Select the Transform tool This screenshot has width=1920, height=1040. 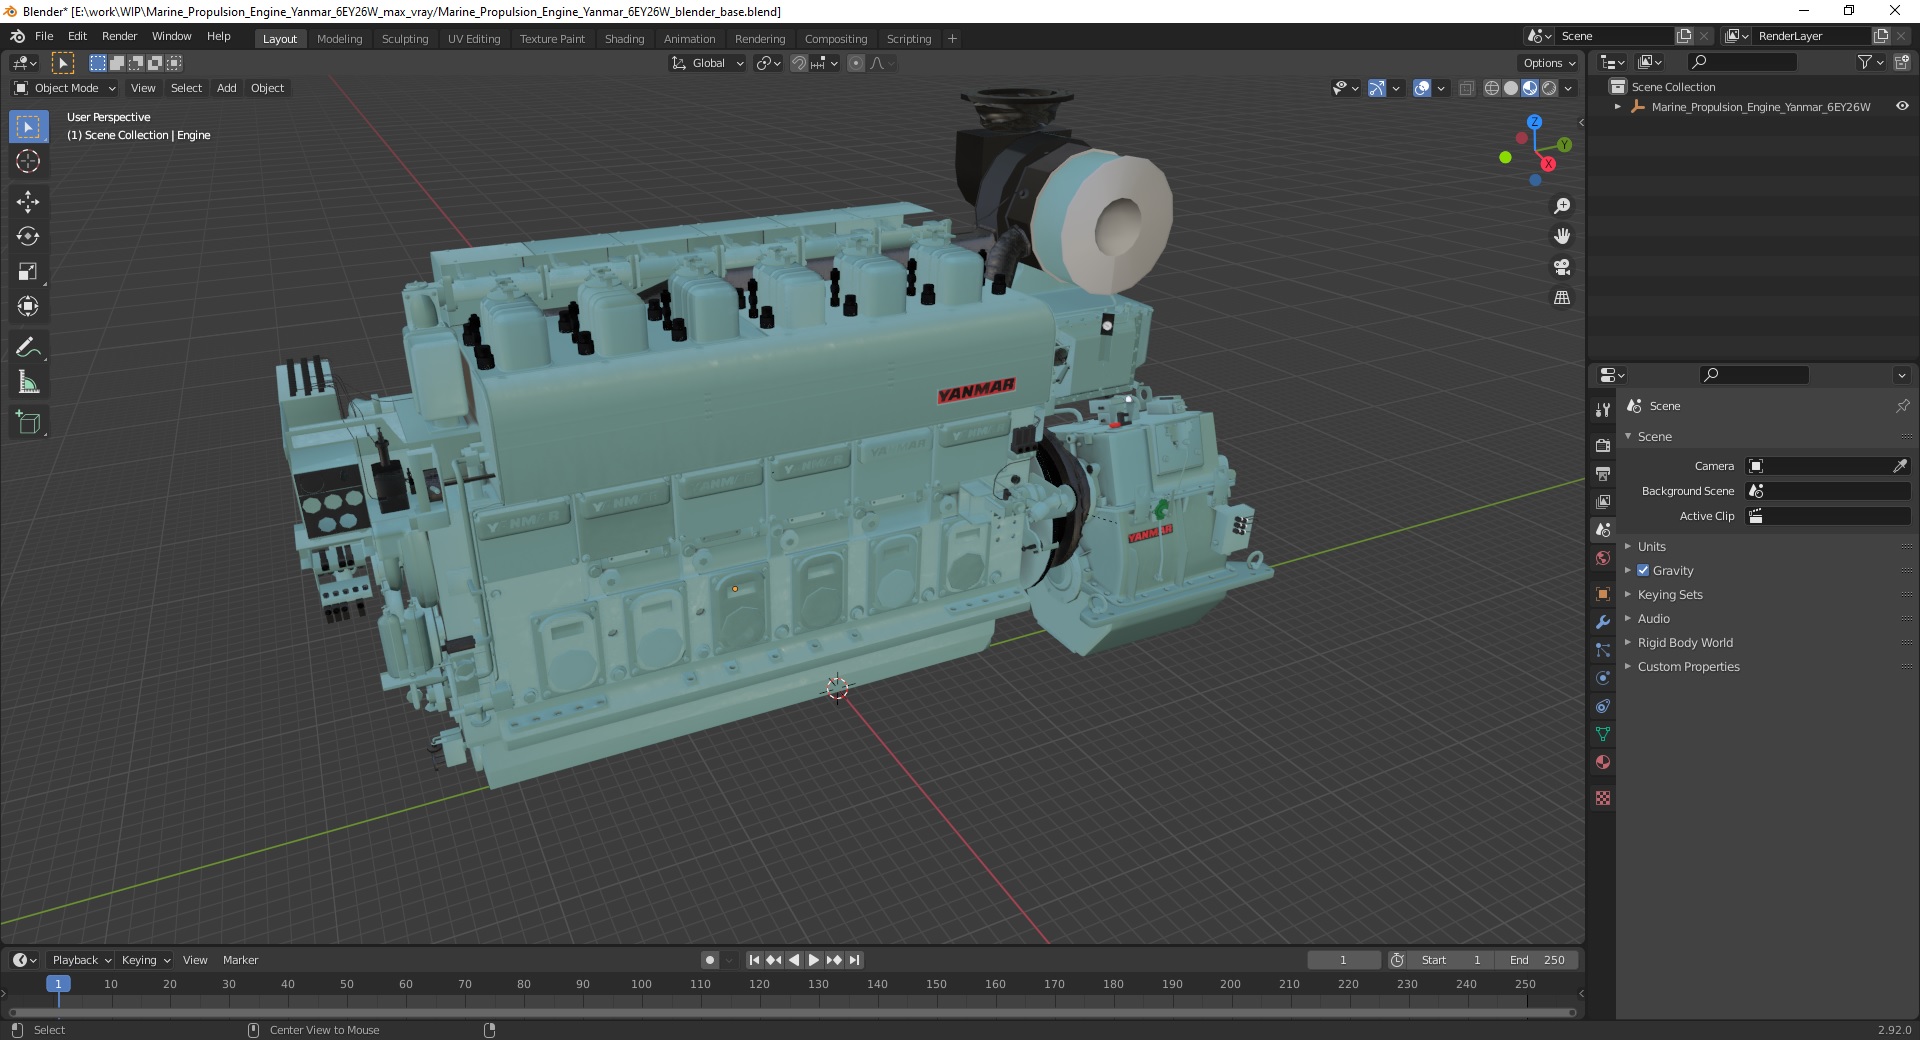pyautogui.click(x=28, y=307)
